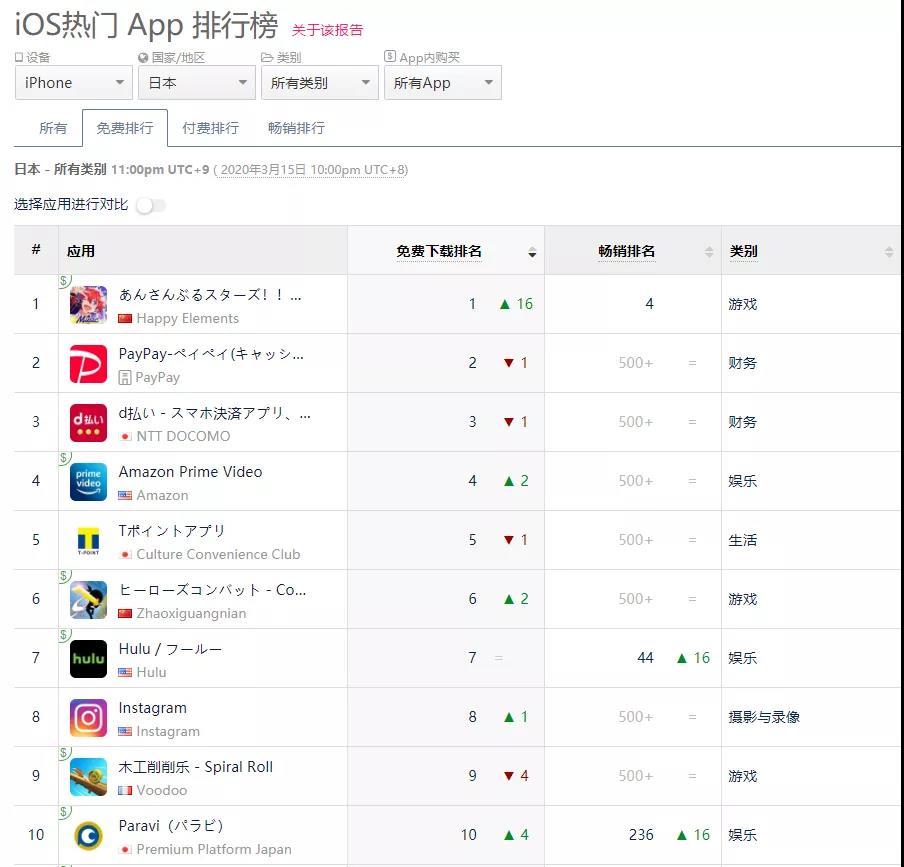
Task: Select the 畅销排行 tab
Action: pos(297,128)
